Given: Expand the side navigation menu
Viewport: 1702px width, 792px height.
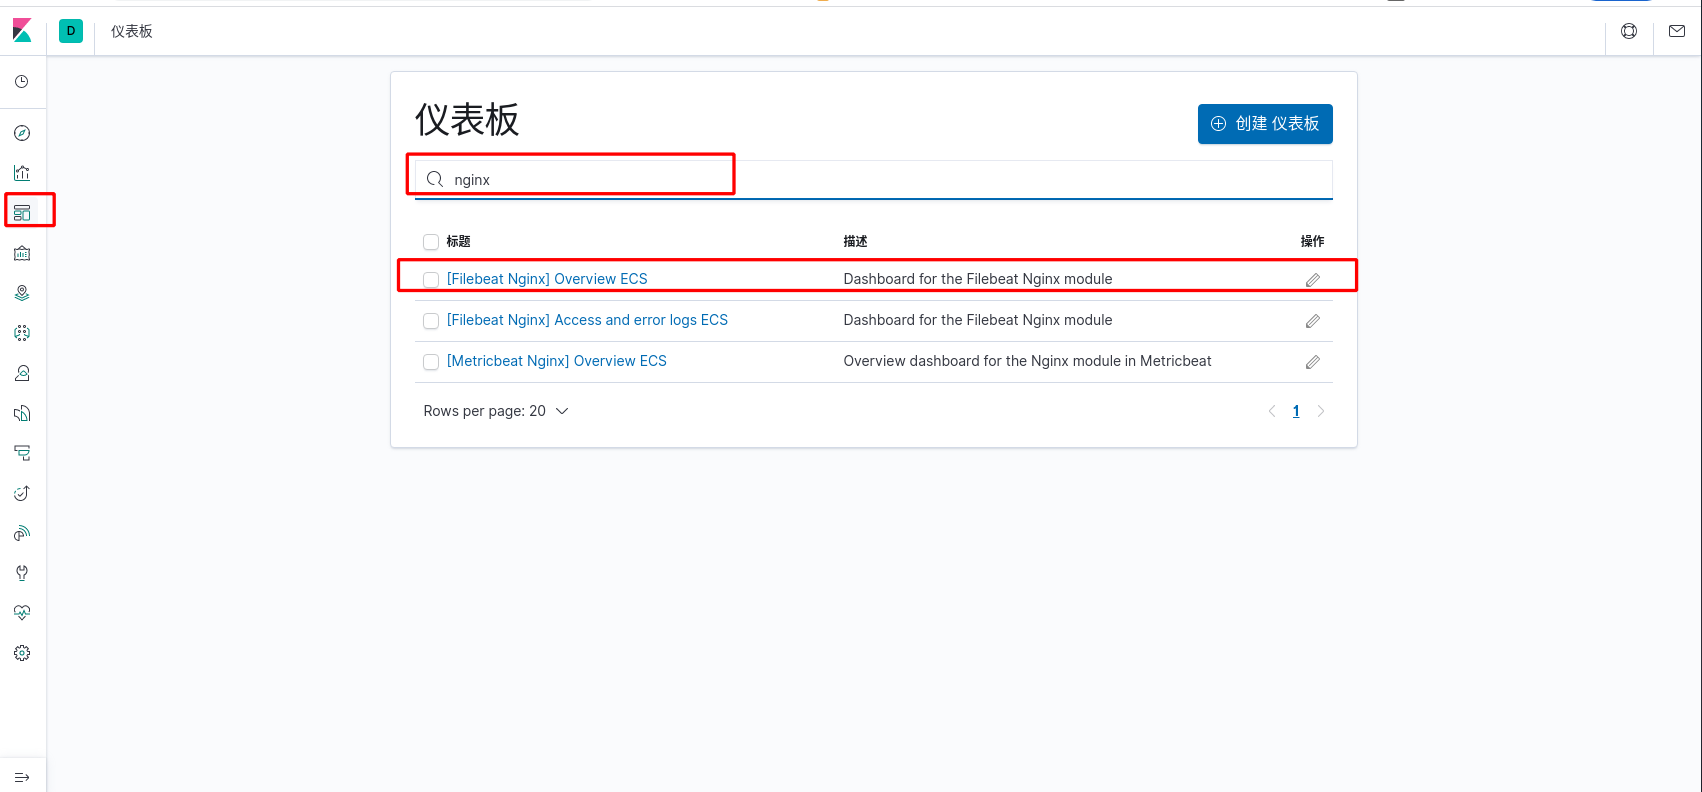Looking at the screenshot, I should (22, 777).
